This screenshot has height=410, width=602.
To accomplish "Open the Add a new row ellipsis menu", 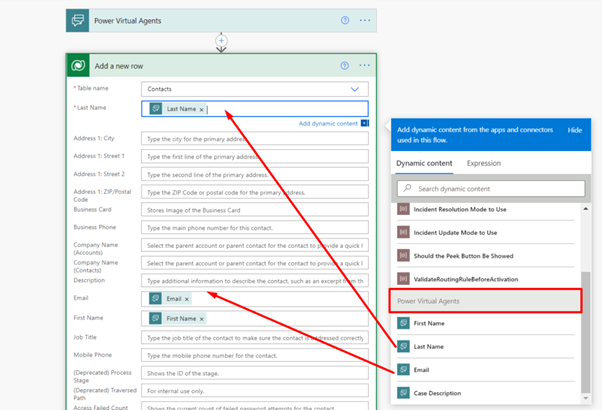I will coord(364,66).
